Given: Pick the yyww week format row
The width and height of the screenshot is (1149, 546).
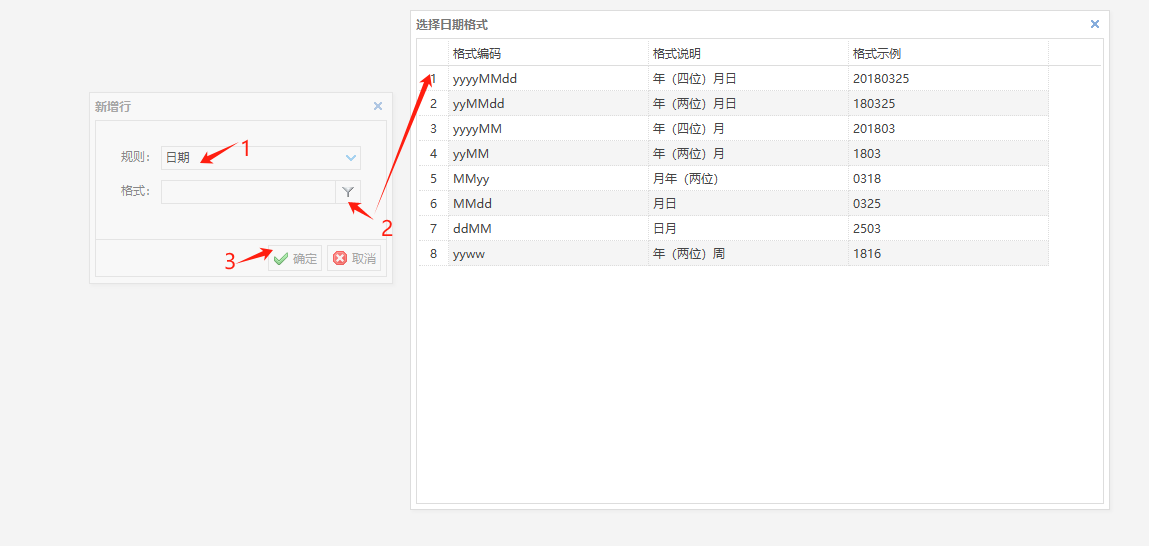Looking at the screenshot, I should 469,253.
